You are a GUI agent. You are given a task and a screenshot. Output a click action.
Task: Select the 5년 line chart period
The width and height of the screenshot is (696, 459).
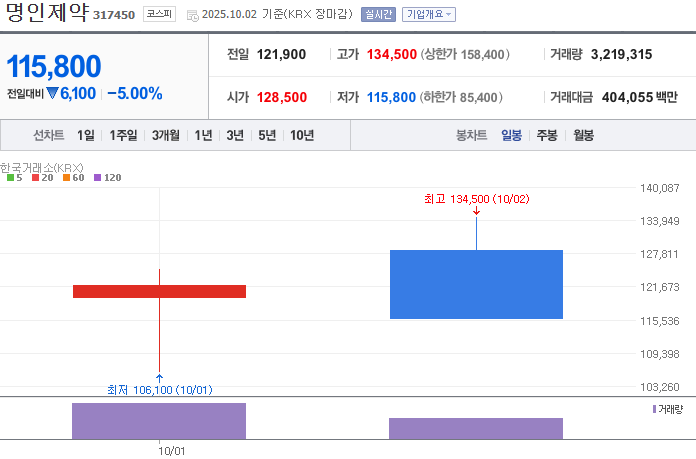click(267, 135)
